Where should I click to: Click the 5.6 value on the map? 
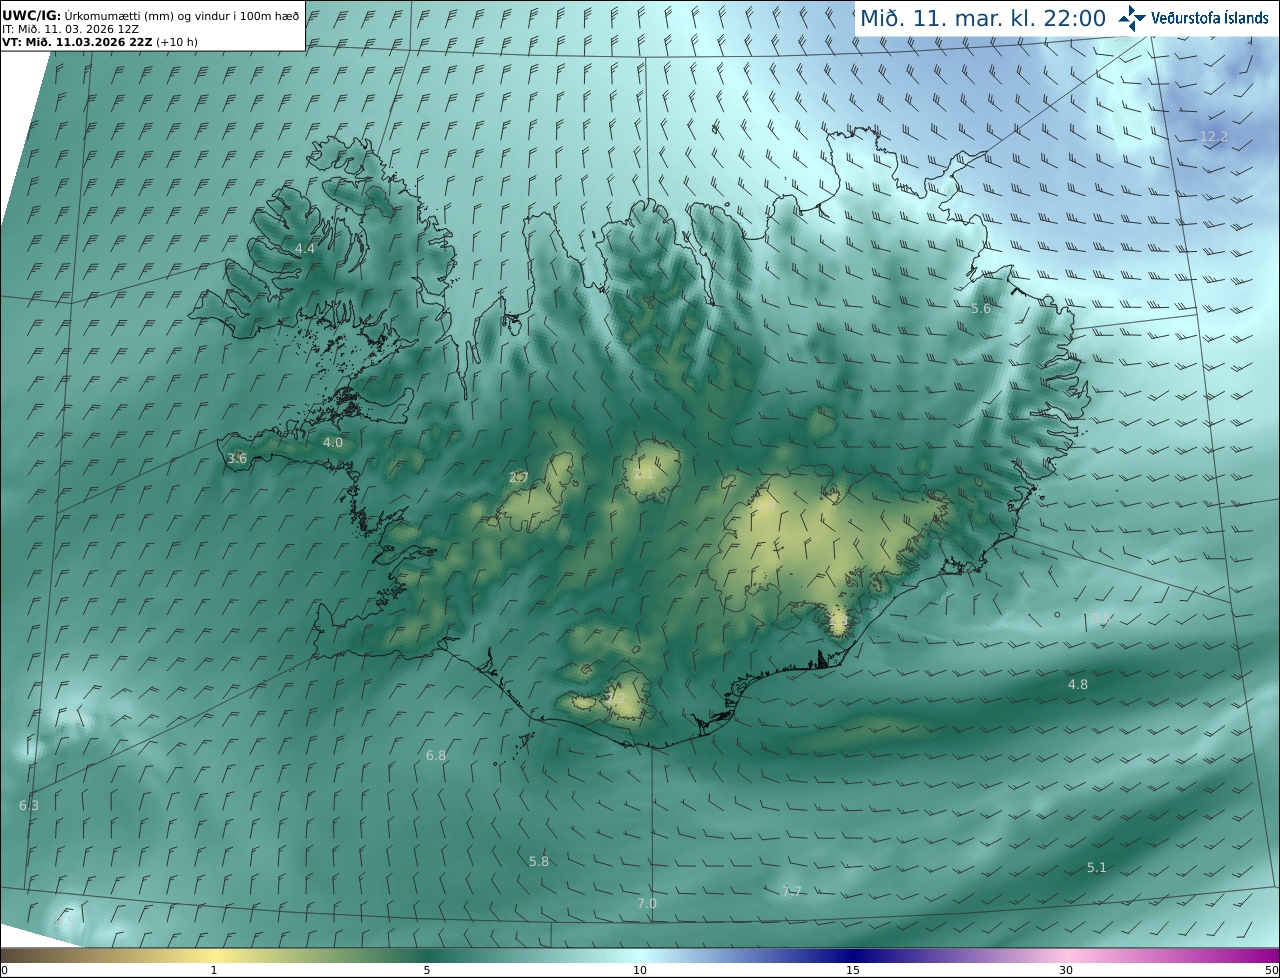(981, 309)
